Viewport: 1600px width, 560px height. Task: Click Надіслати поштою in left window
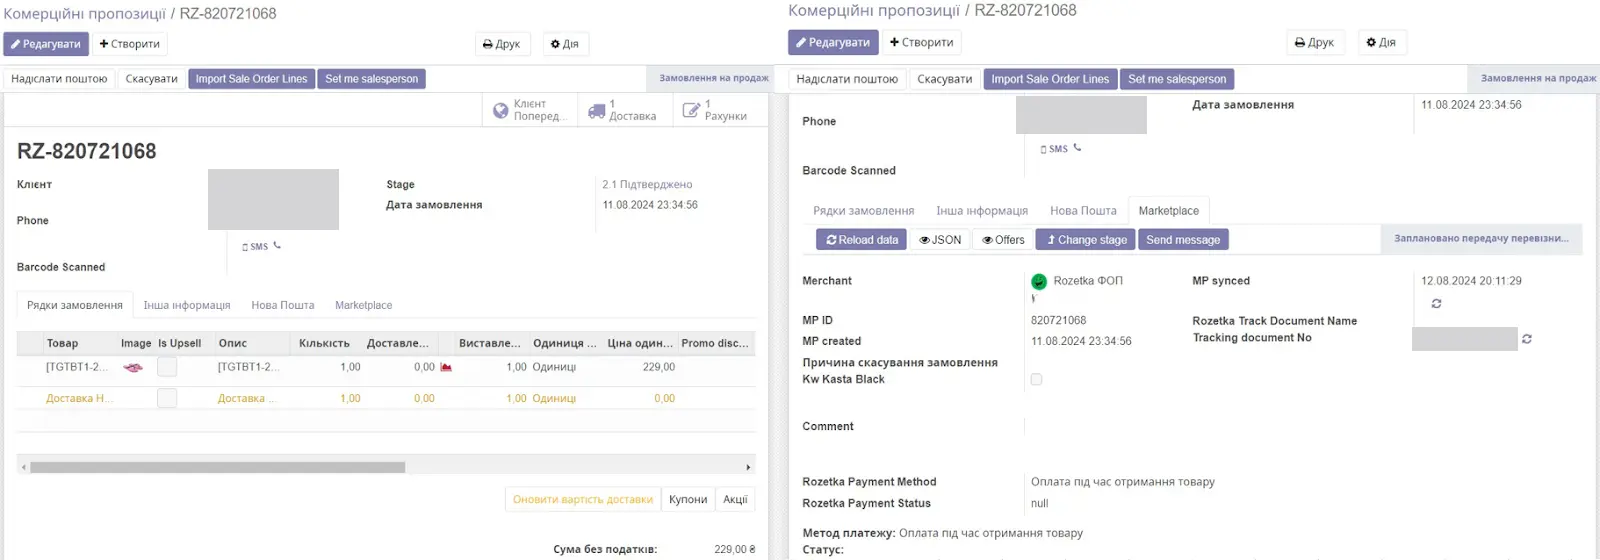pos(59,79)
